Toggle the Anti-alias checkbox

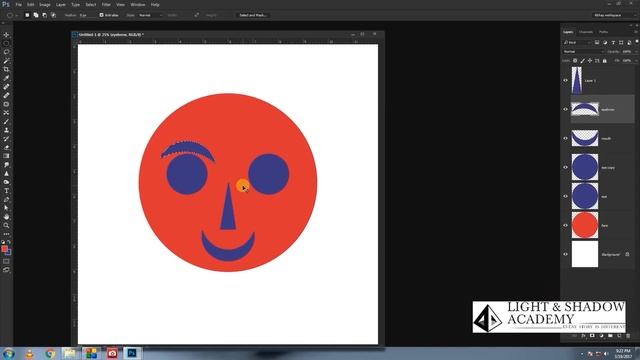coord(101,15)
